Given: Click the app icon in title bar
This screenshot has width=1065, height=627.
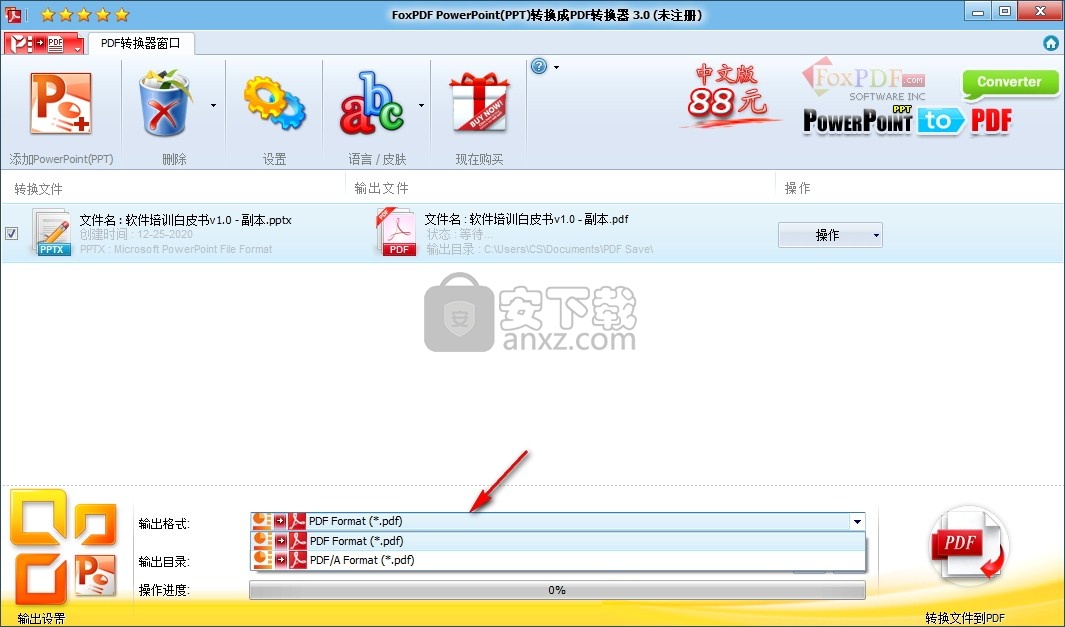Looking at the screenshot, I should tap(14, 14).
